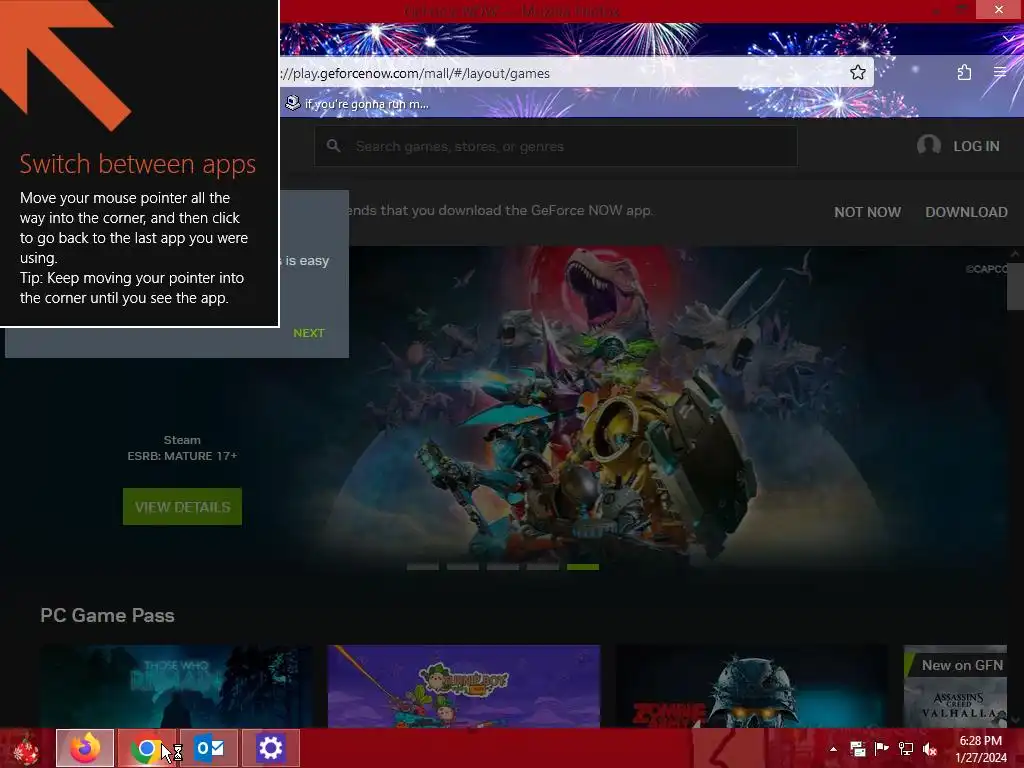
Task: Select the fourth carousel slide indicator
Action: (543, 567)
